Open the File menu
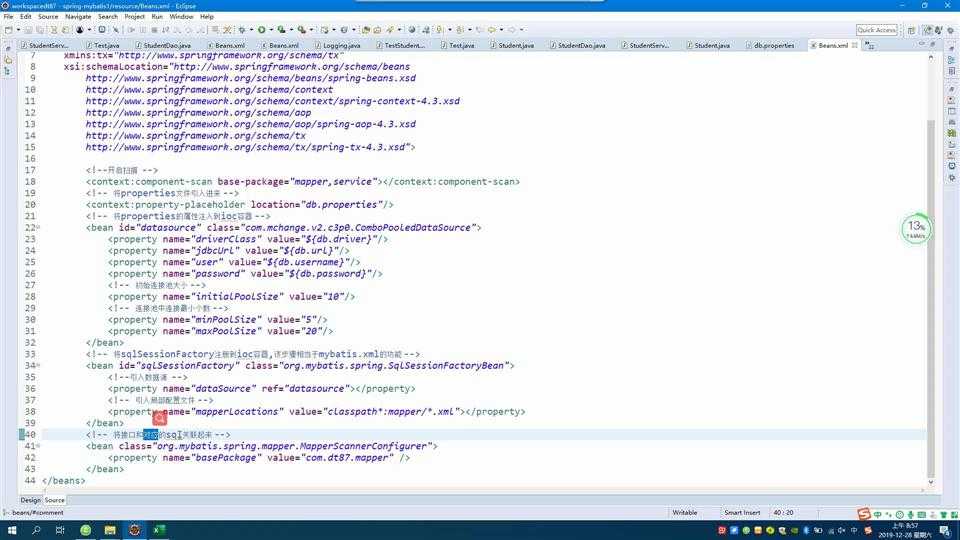The width and height of the screenshot is (960, 540). 9,17
